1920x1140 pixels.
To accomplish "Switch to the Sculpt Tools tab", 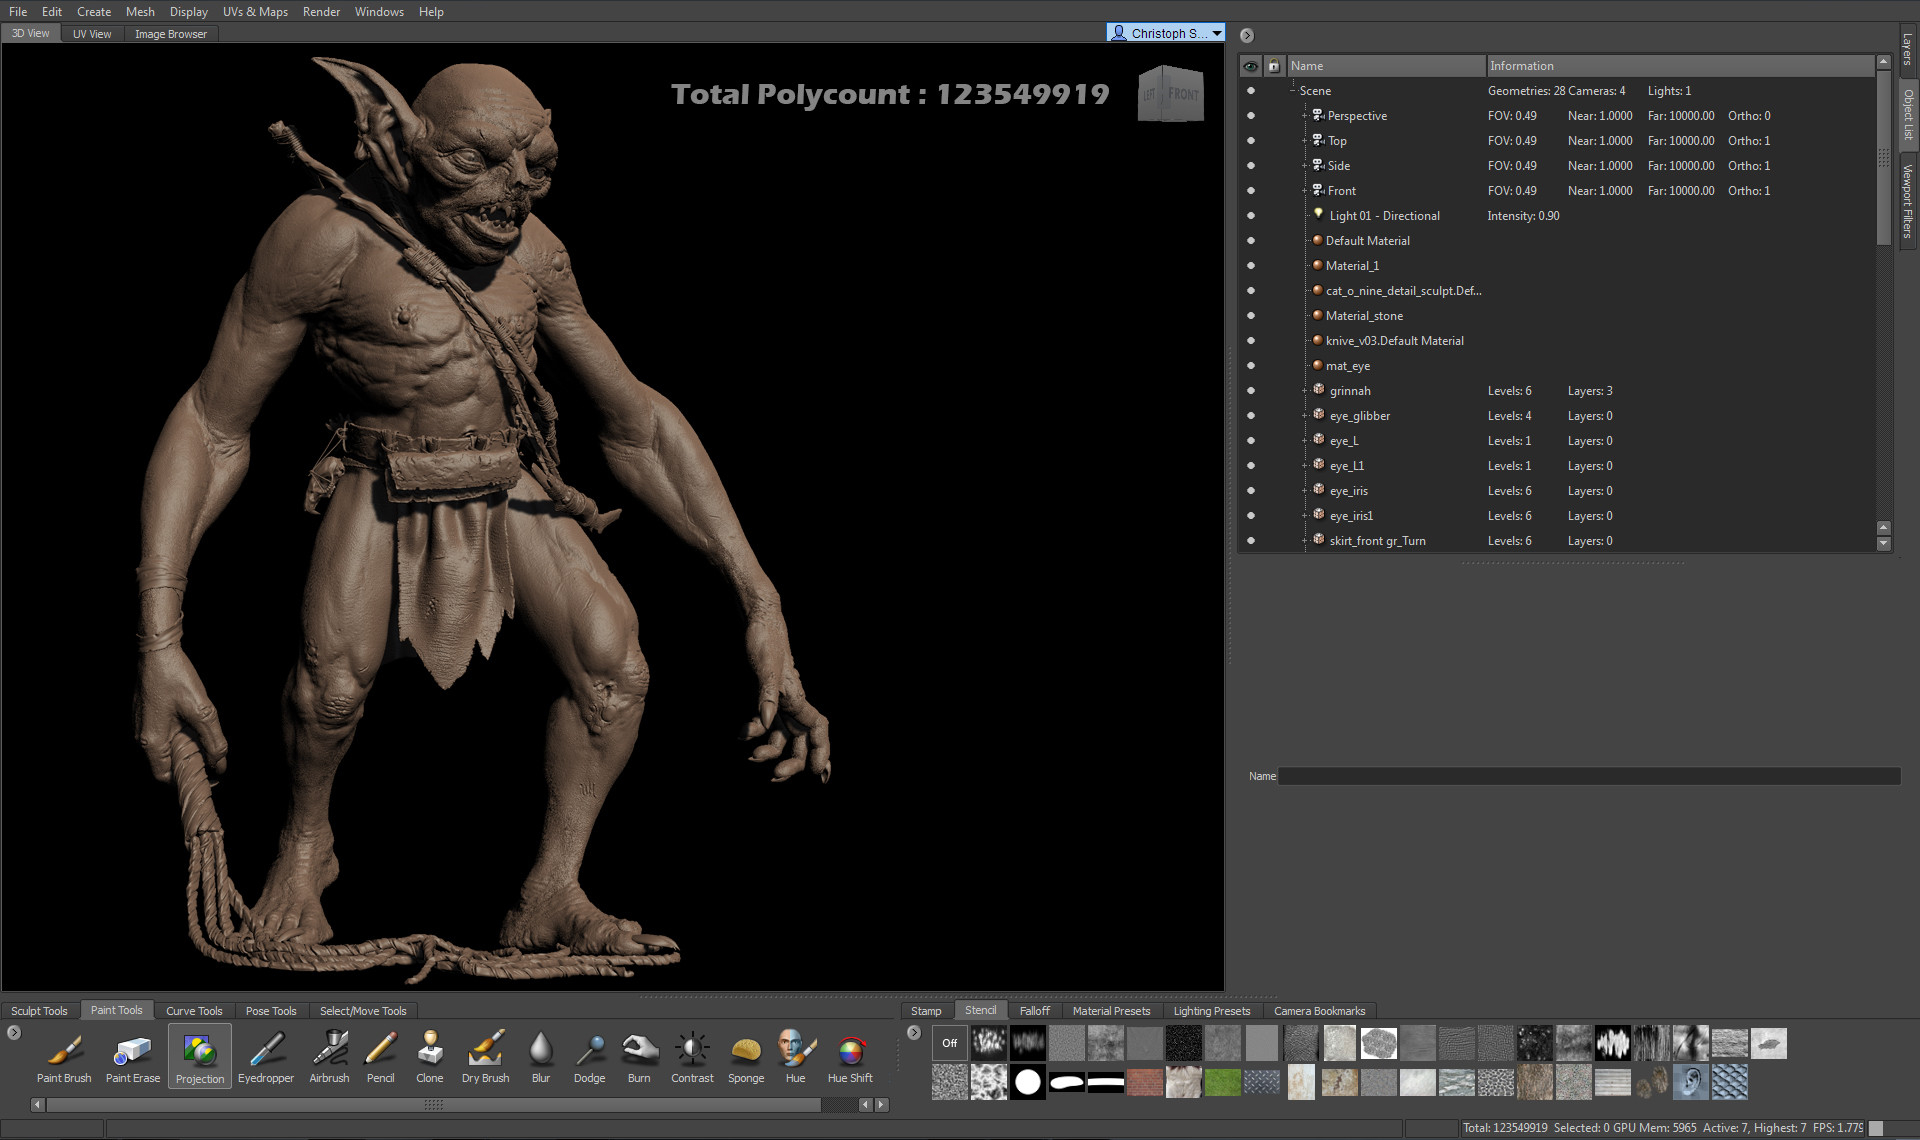I will pos(39,1011).
